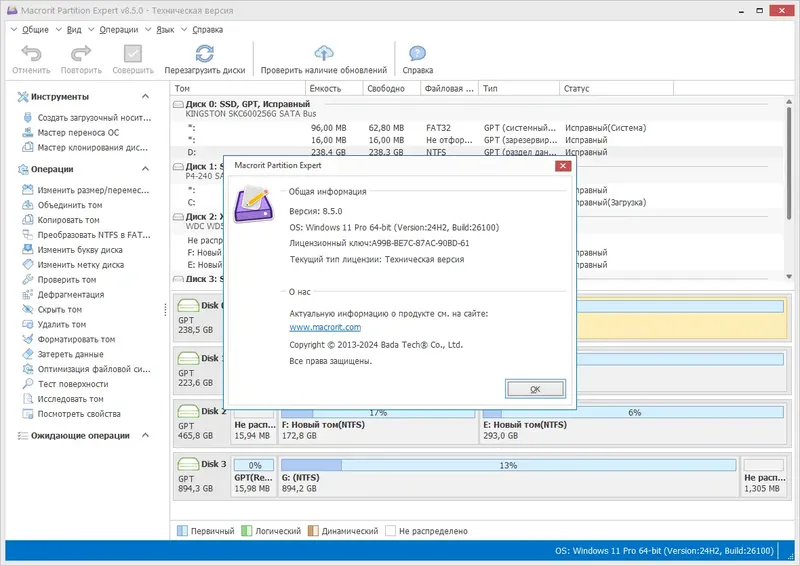
Task: Open the Справка help toolbar icon
Action: tap(417, 54)
